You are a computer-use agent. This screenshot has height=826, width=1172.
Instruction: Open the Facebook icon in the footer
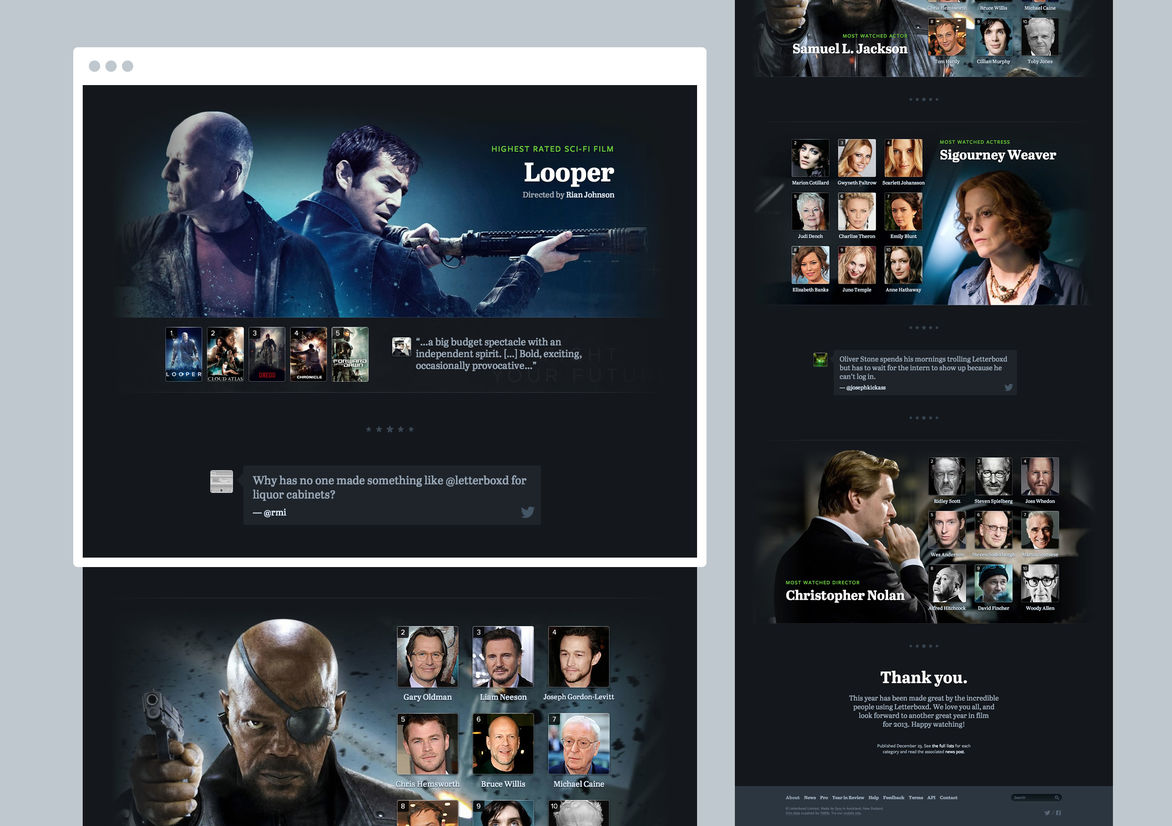(1058, 813)
